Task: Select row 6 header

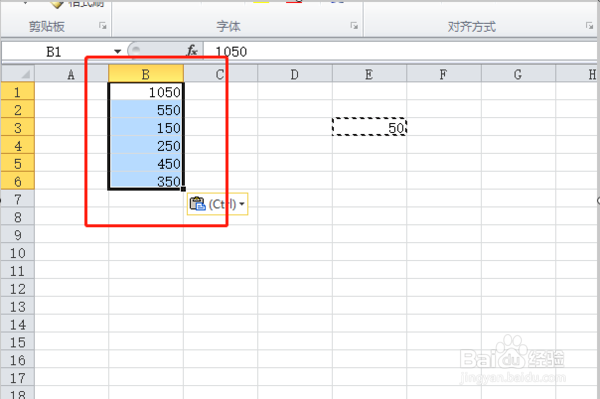Action: (18, 181)
